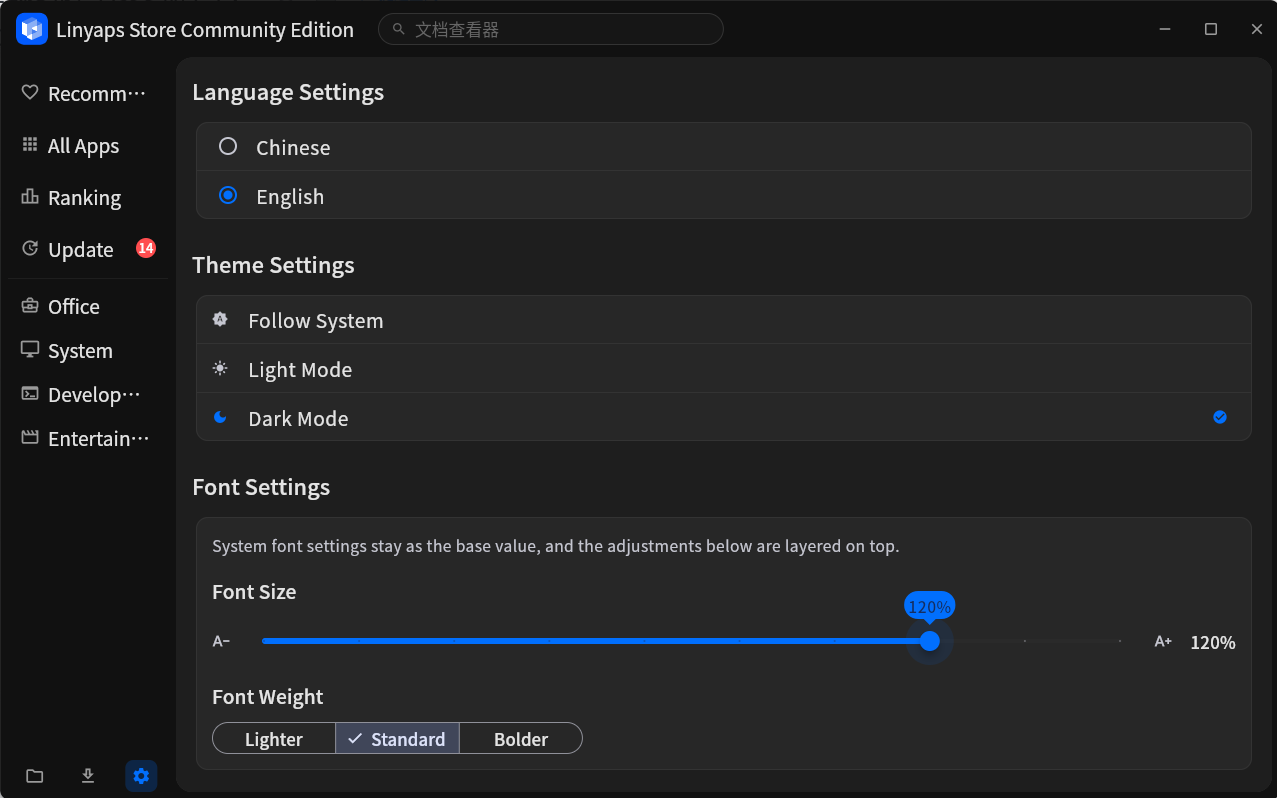1277x798 pixels.
Task: Click the terminal icon beside Development
Action: [30, 394]
